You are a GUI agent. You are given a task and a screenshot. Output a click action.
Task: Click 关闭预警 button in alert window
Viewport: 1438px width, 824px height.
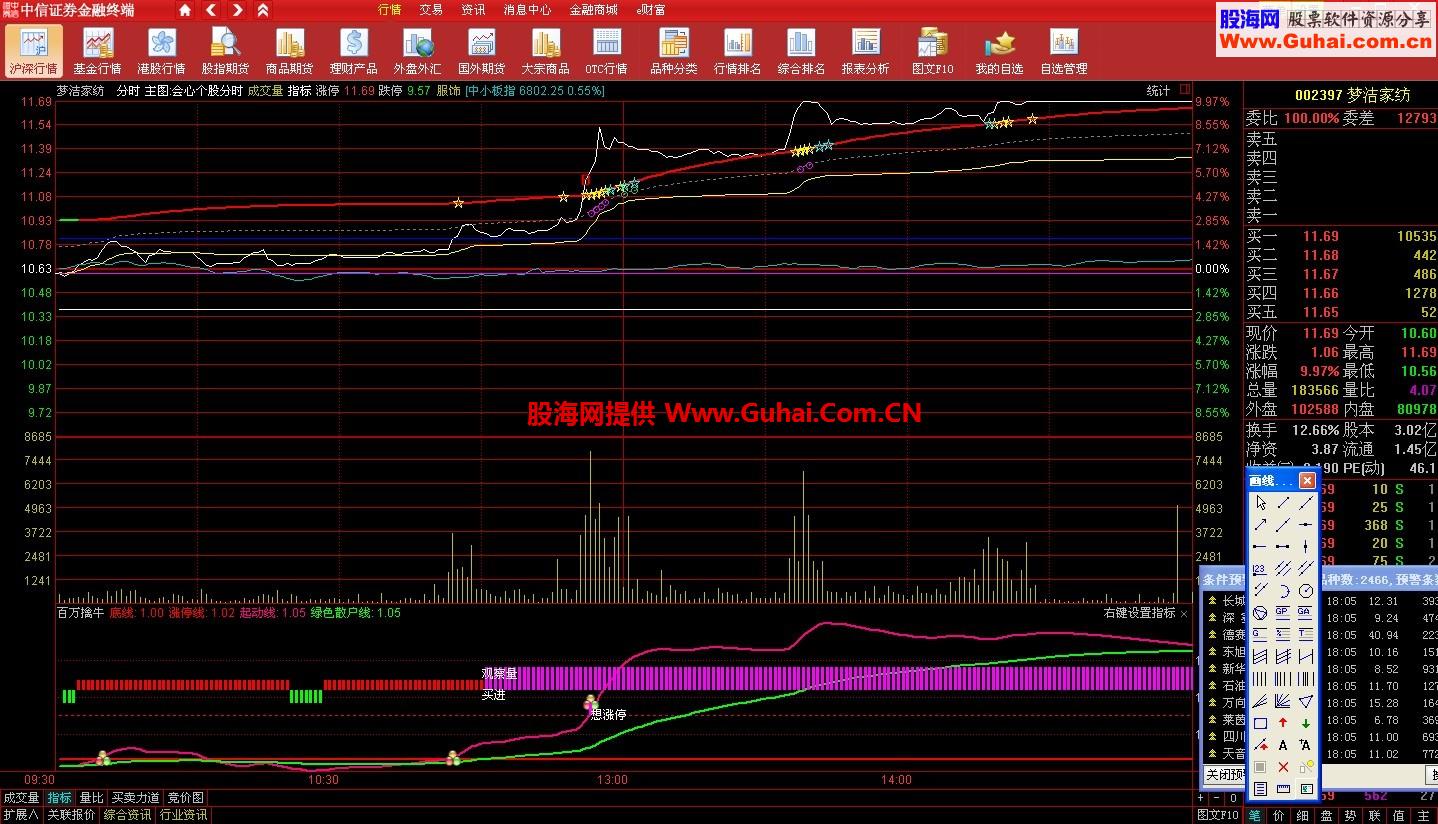tap(1224, 775)
